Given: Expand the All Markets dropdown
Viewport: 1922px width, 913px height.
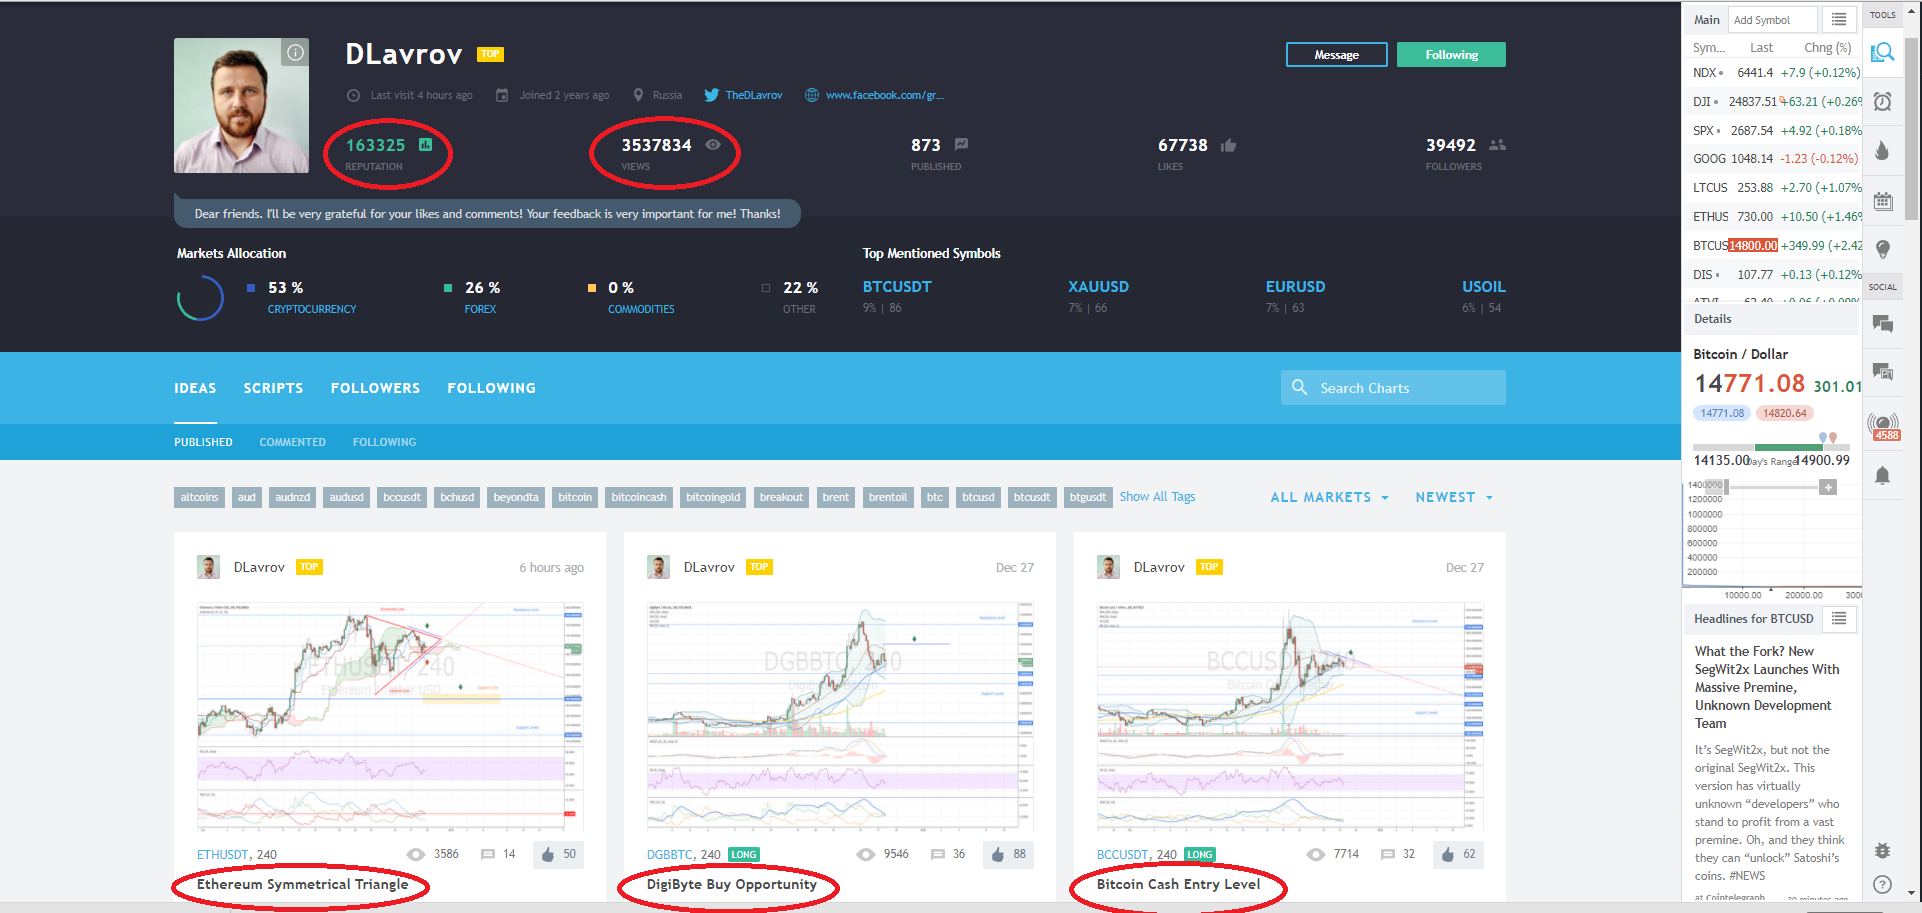Looking at the screenshot, I should tap(1329, 497).
